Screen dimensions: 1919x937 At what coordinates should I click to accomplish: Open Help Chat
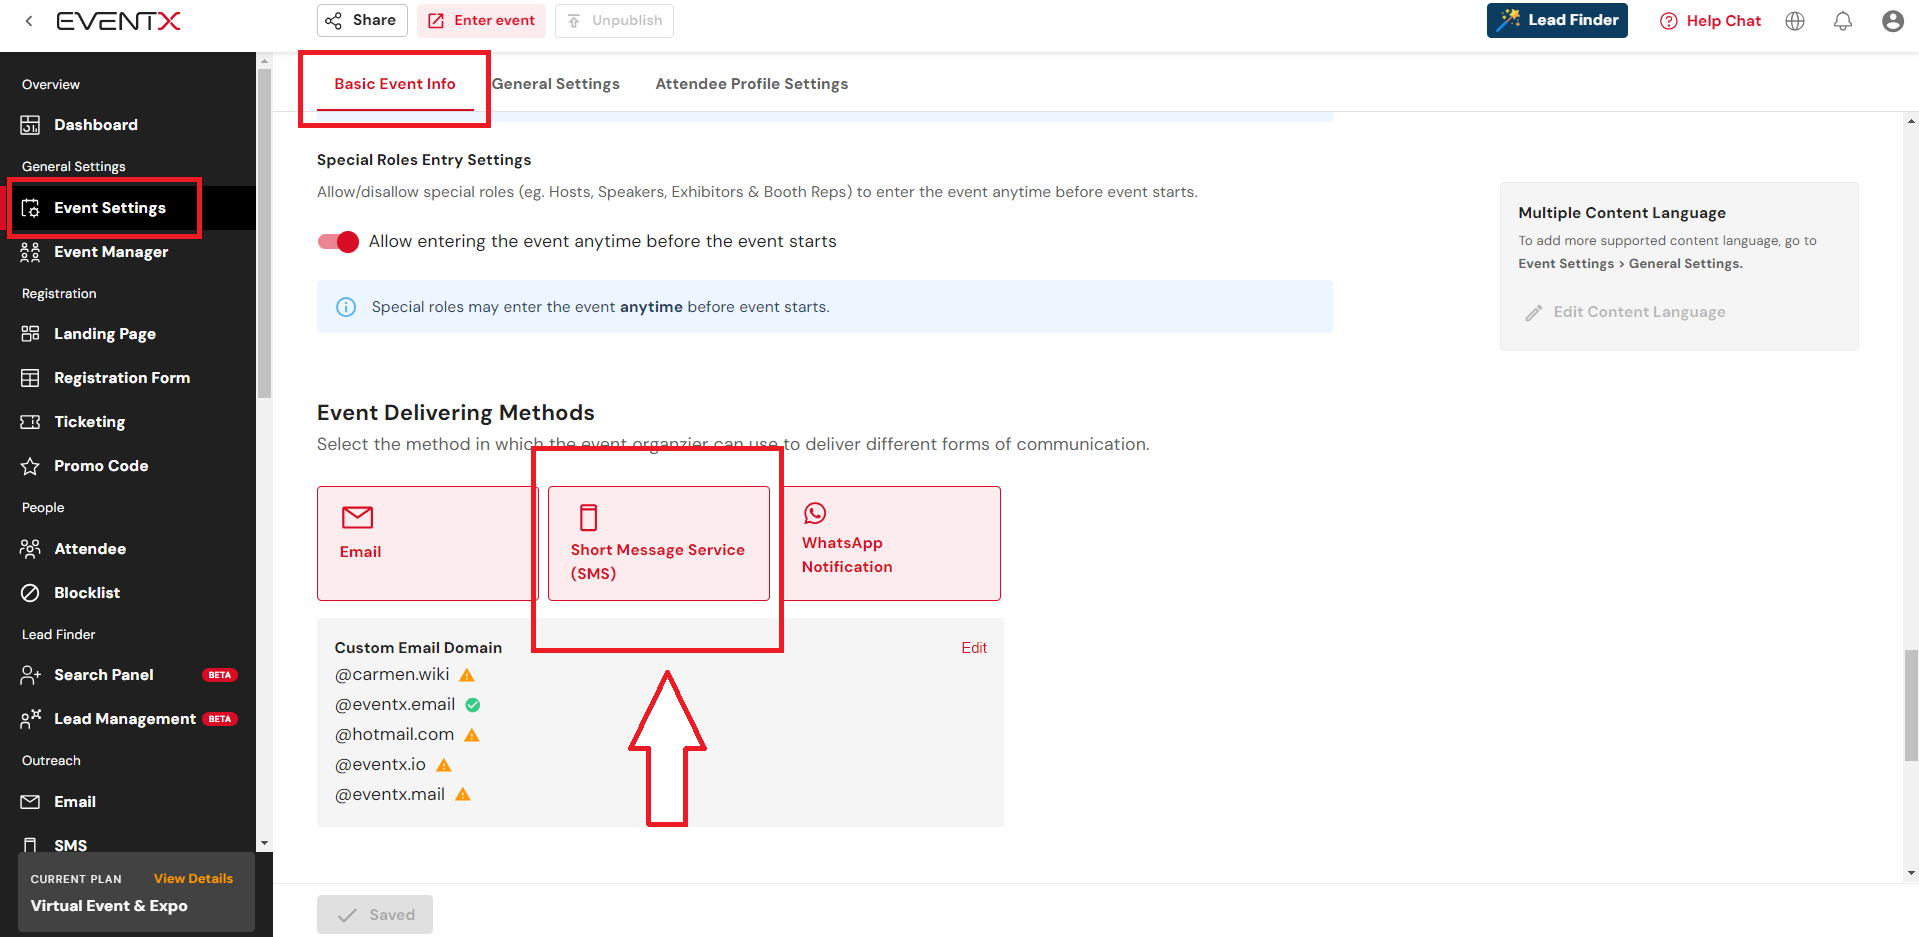[x=1711, y=21]
